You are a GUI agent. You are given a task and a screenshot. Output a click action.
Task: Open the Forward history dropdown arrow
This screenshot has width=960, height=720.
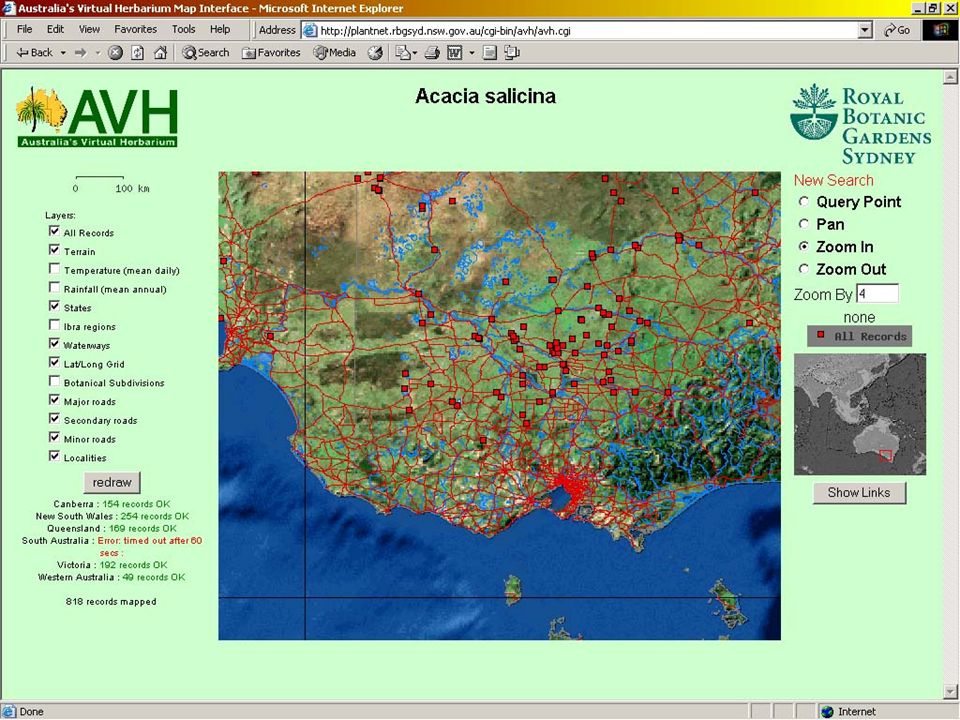coord(97,53)
